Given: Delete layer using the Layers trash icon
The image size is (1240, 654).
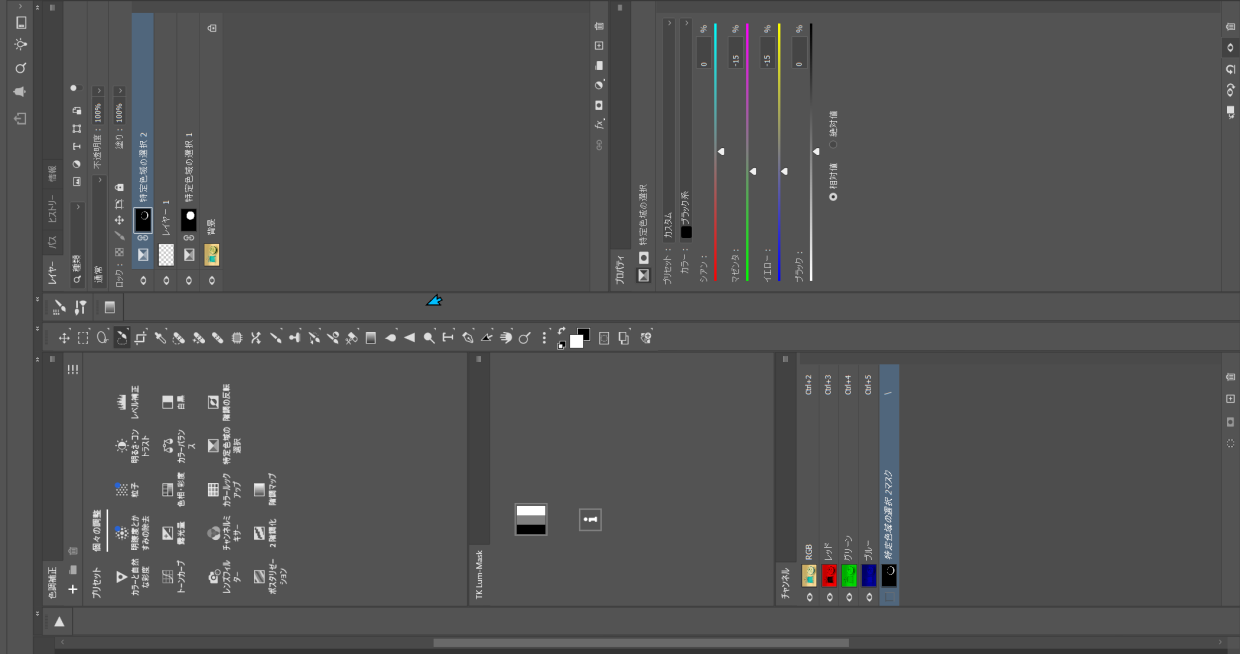Looking at the screenshot, I should [599, 25].
